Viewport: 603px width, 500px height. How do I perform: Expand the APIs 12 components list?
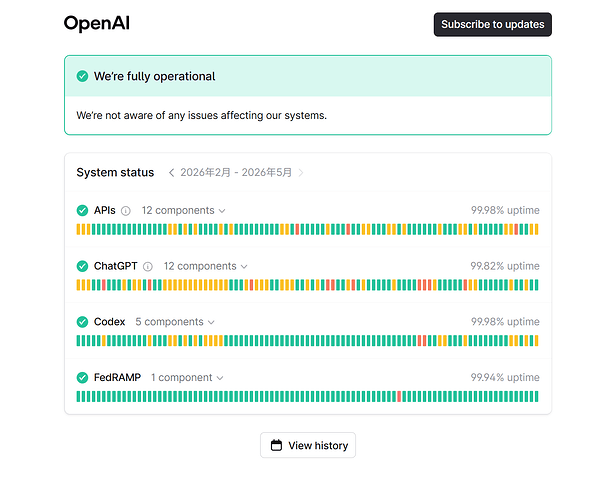[x=183, y=210]
